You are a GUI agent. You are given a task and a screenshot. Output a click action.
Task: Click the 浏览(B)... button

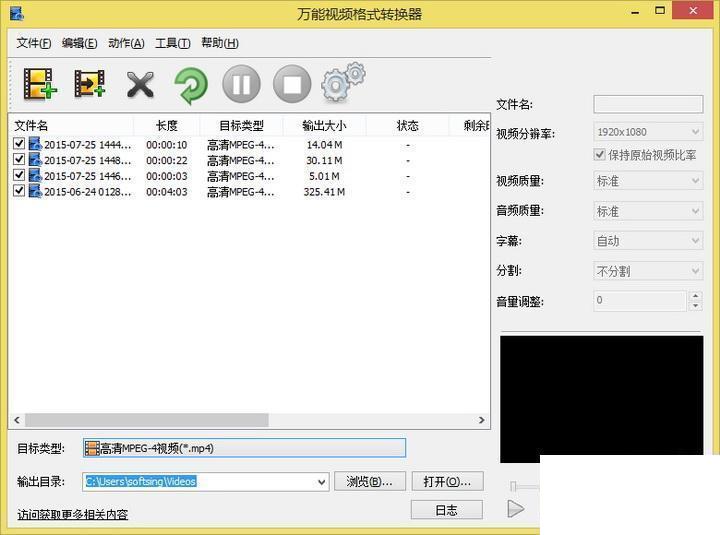point(370,482)
